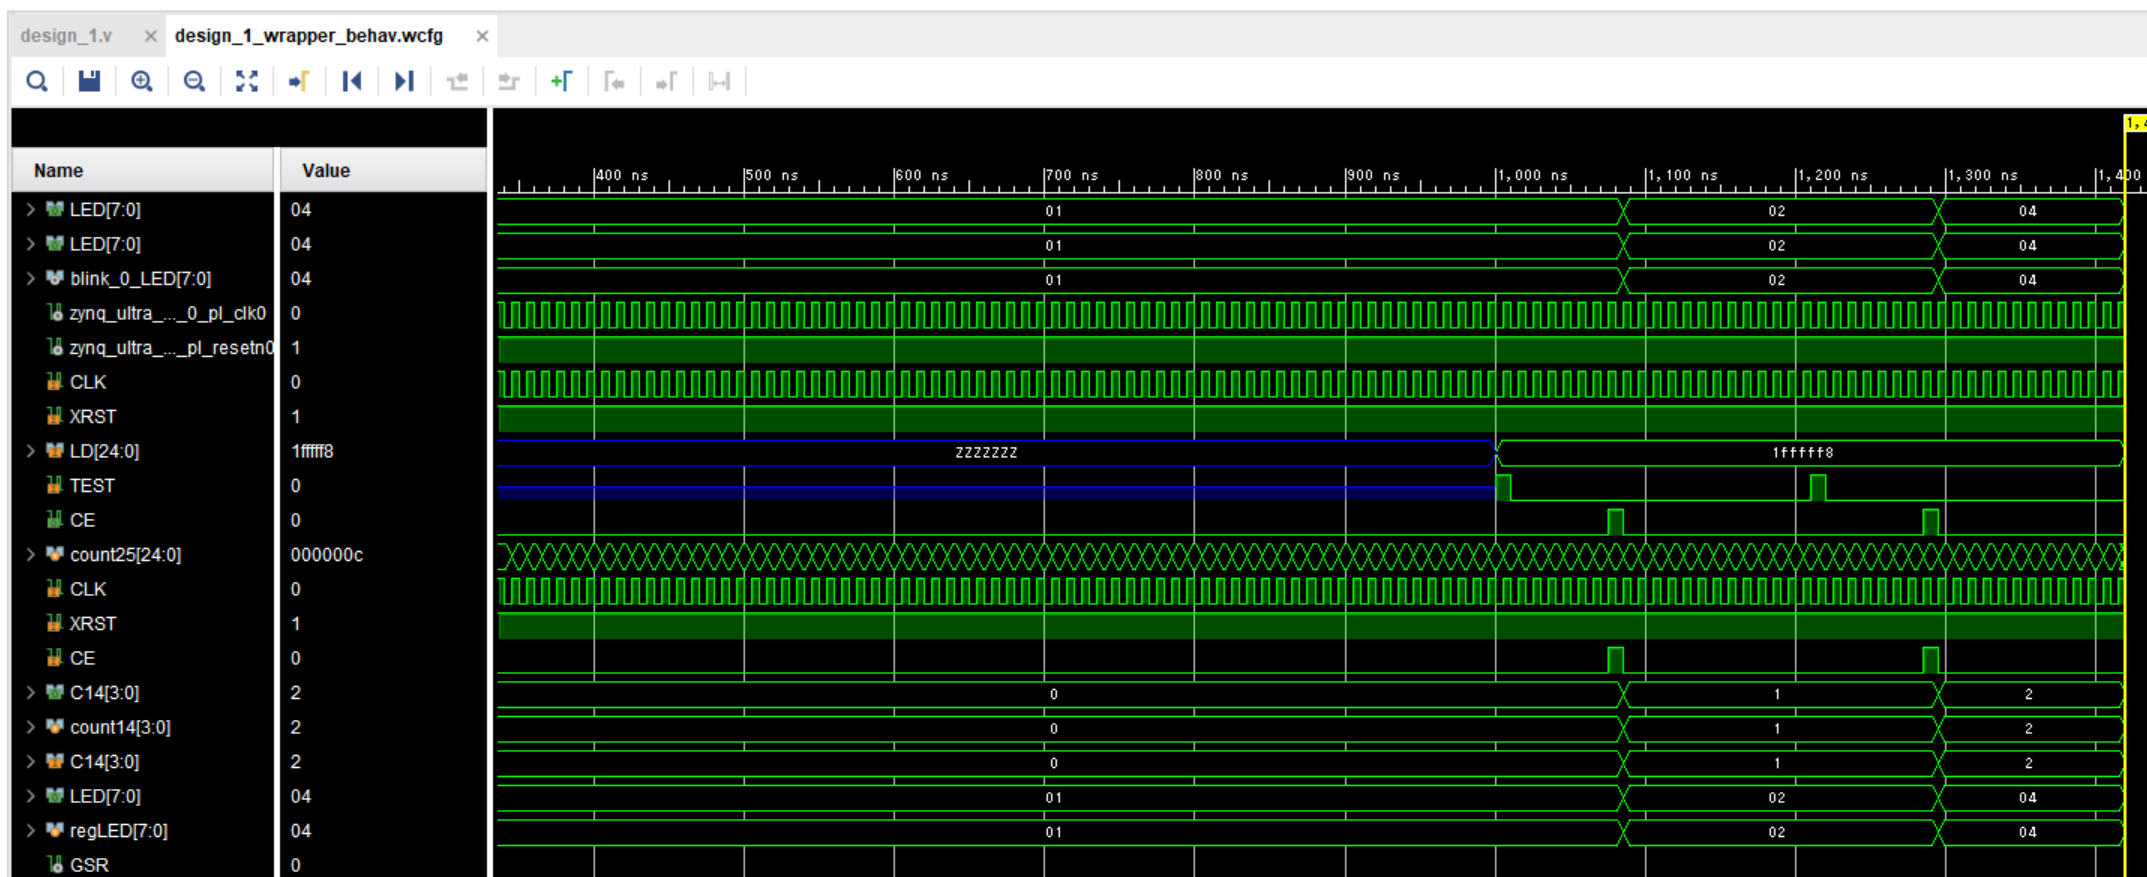Expand the regLED[7:0] bus
The height and width of the screenshot is (877, 2147).
pos(30,830)
